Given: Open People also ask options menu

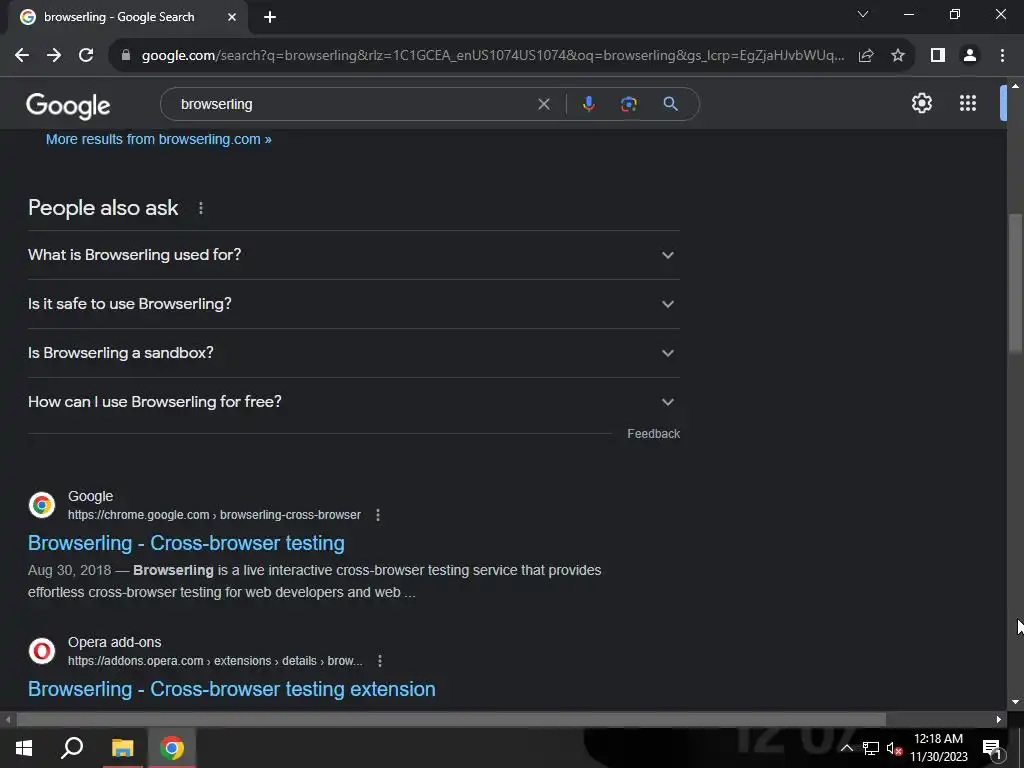Looking at the screenshot, I should 200,208.
